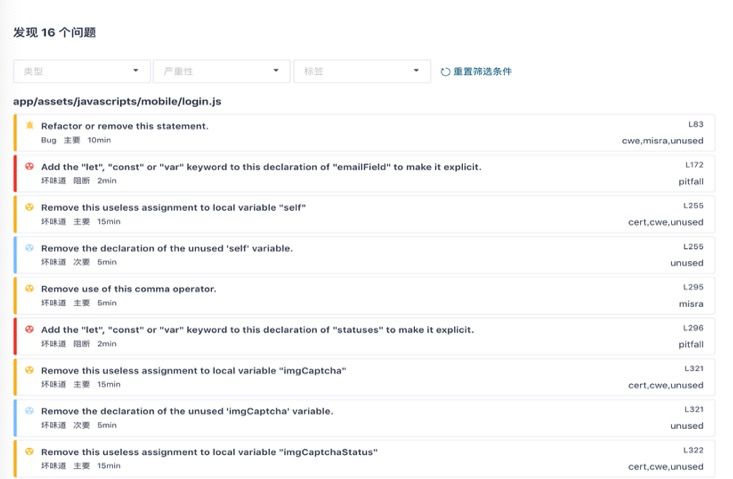Click the yellow icon of useless assignment "self" issue

29,207
